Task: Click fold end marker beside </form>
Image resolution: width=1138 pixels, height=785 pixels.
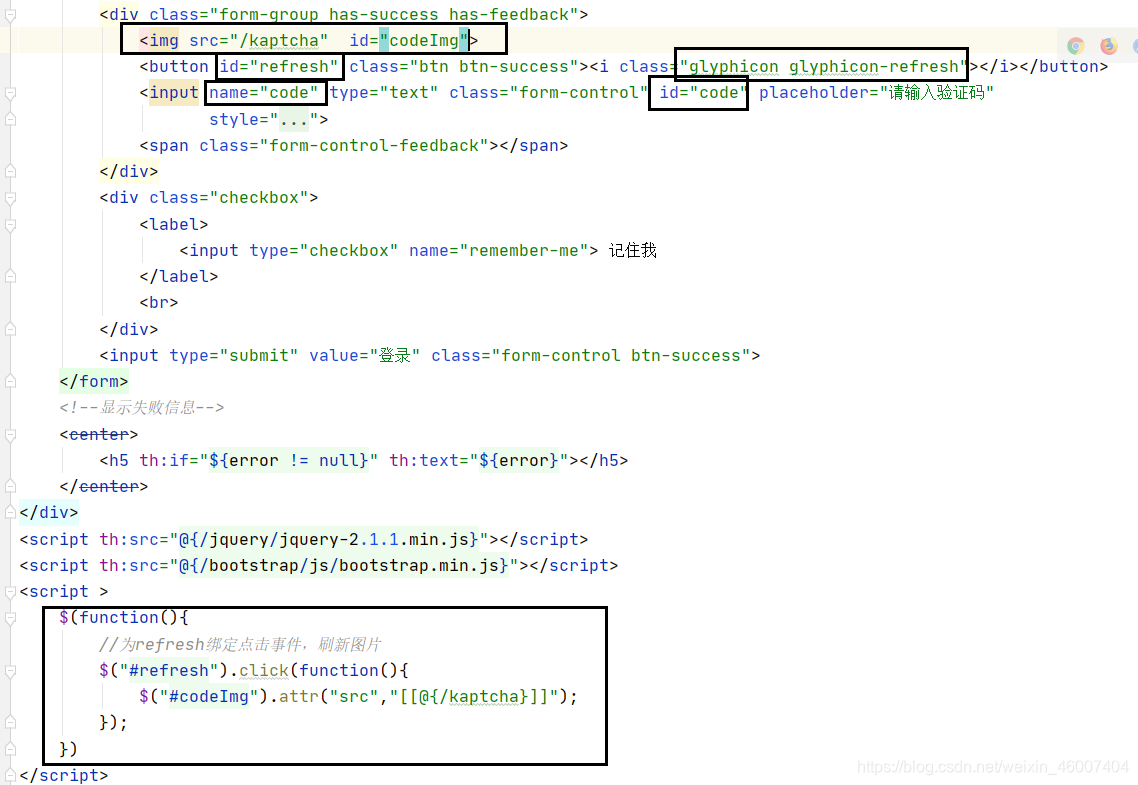Action: (10, 382)
